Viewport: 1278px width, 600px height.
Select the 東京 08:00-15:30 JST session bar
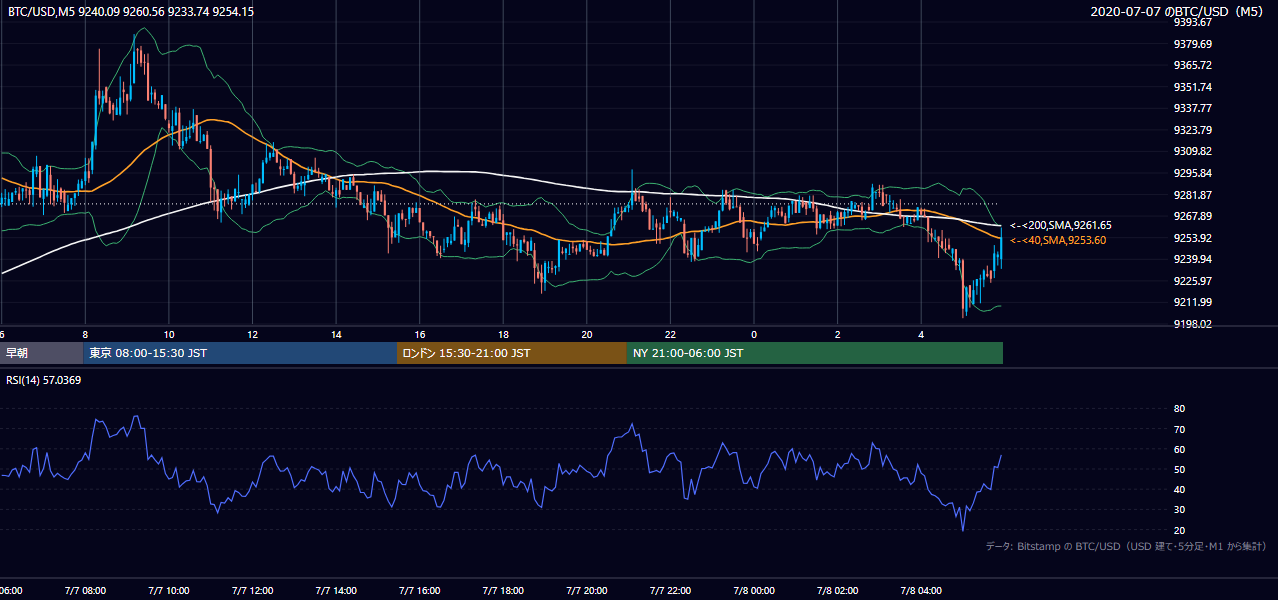(x=240, y=353)
